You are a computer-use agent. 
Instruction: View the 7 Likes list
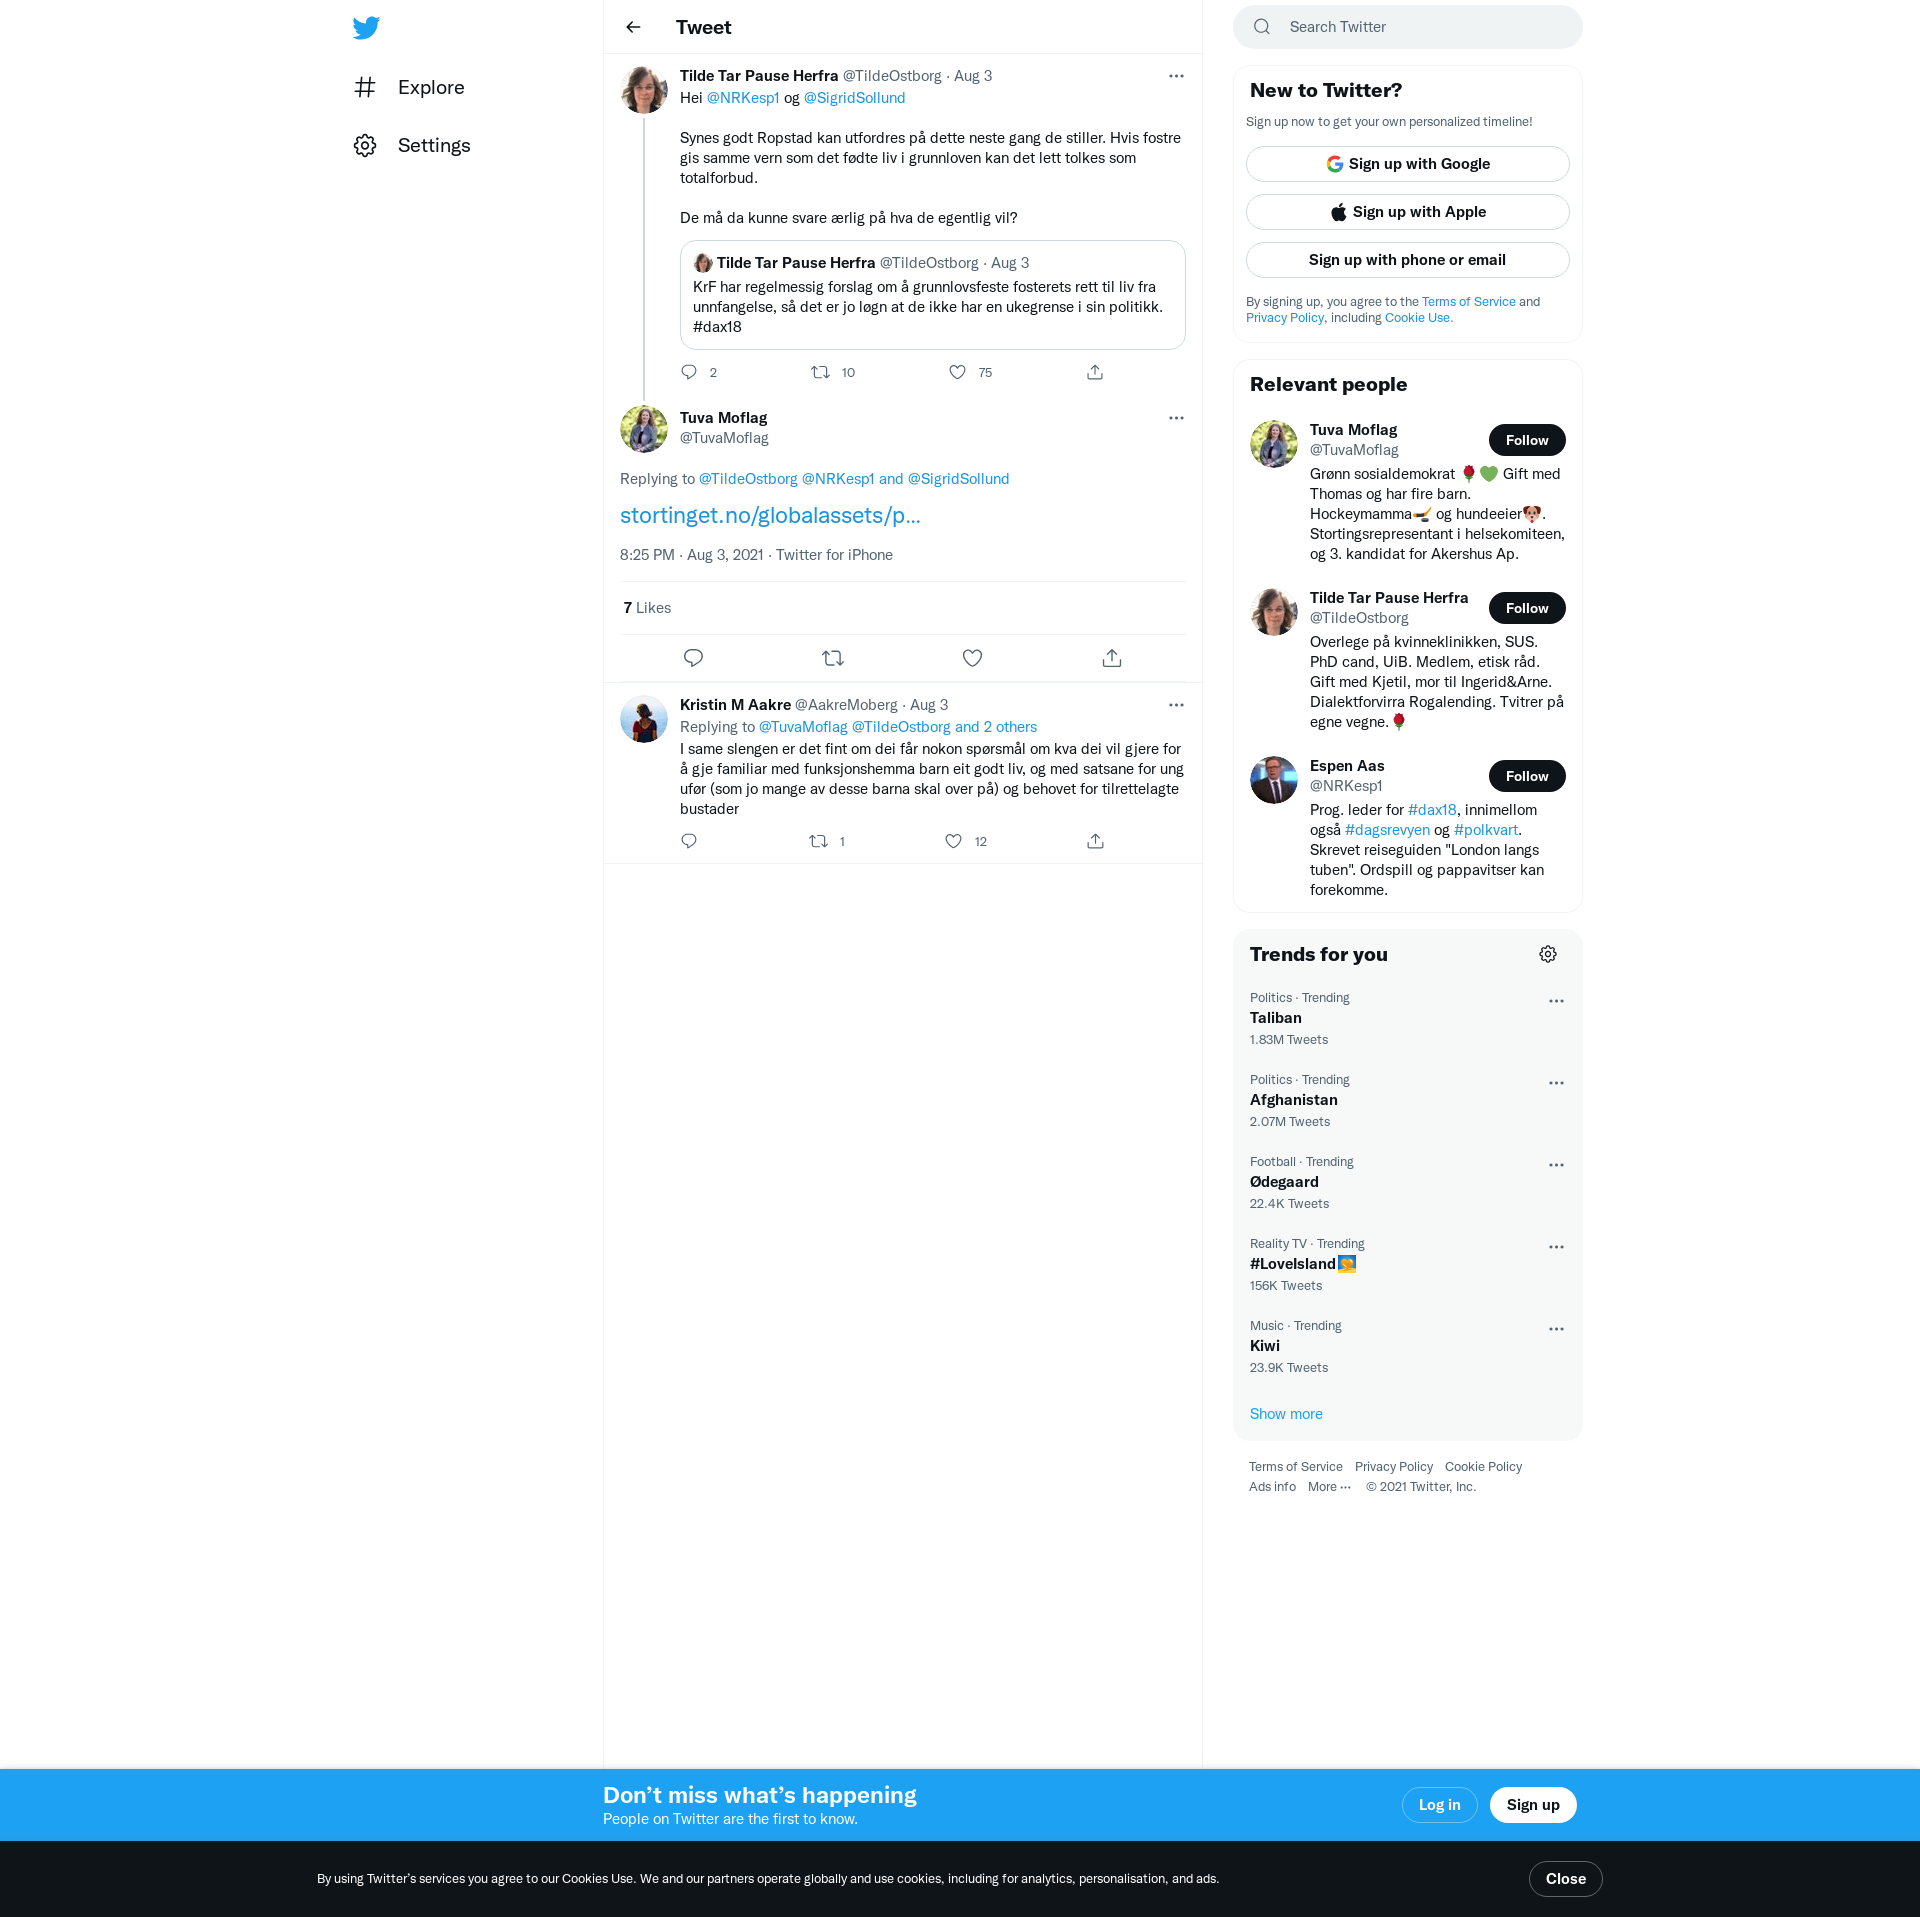click(647, 608)
